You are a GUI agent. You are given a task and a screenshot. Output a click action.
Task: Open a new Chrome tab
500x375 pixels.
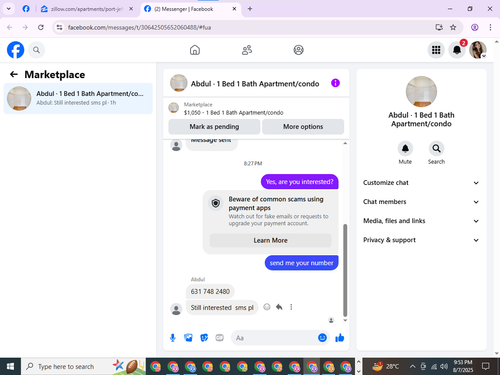point(250,9)
